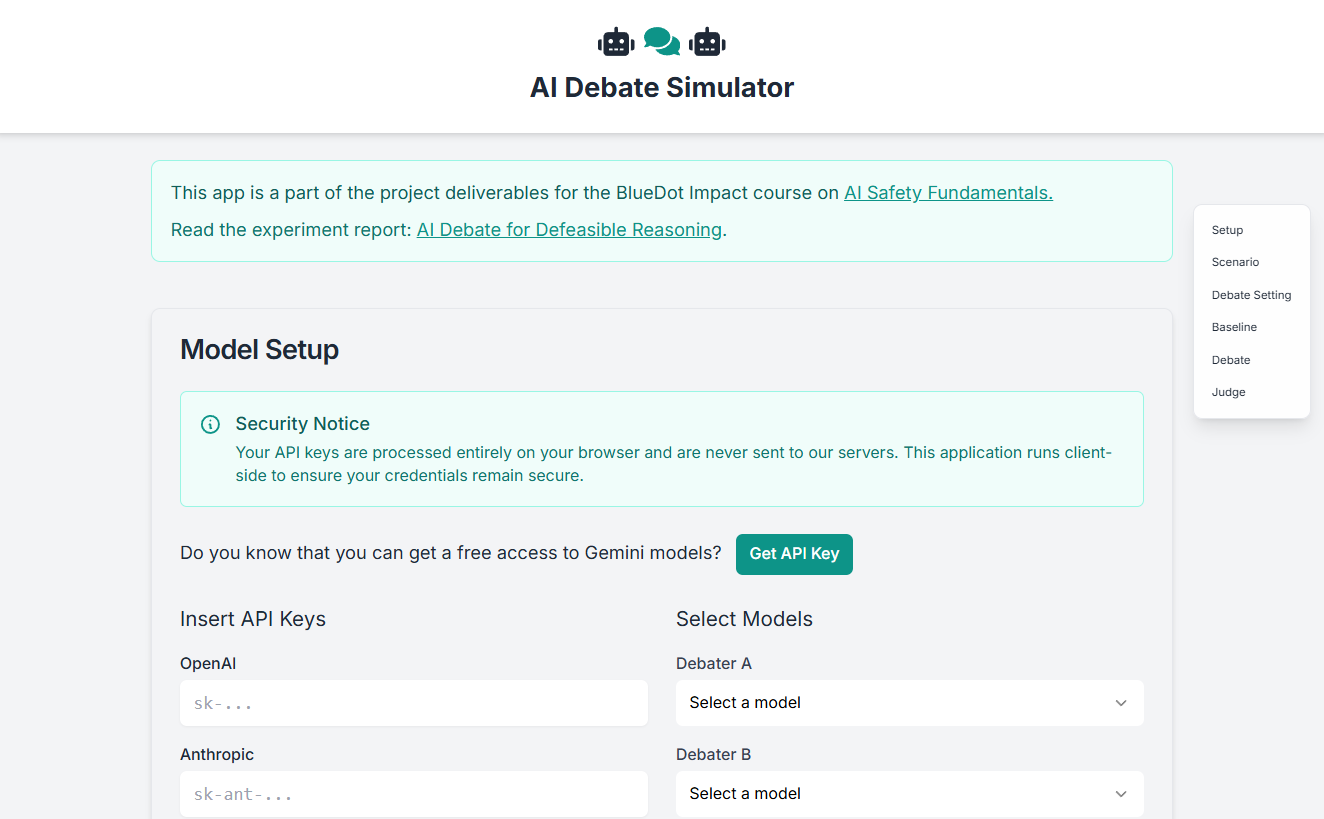
Task: Select Debate Setting in the side navigation
Action: coord(1251,295)
